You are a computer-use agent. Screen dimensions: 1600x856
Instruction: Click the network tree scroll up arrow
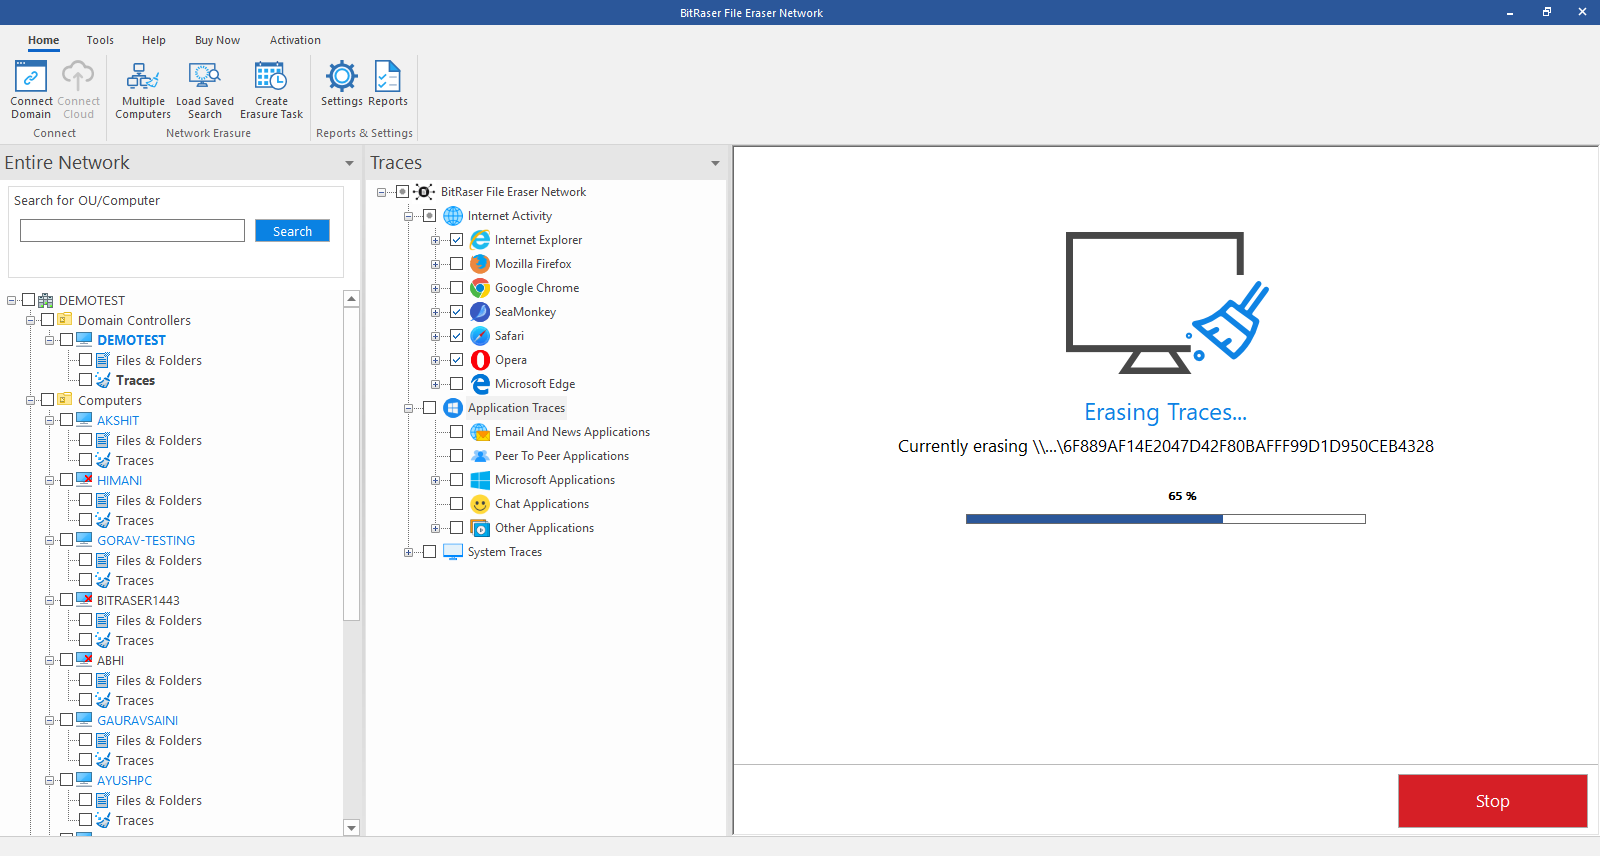(x=351, y=299)
